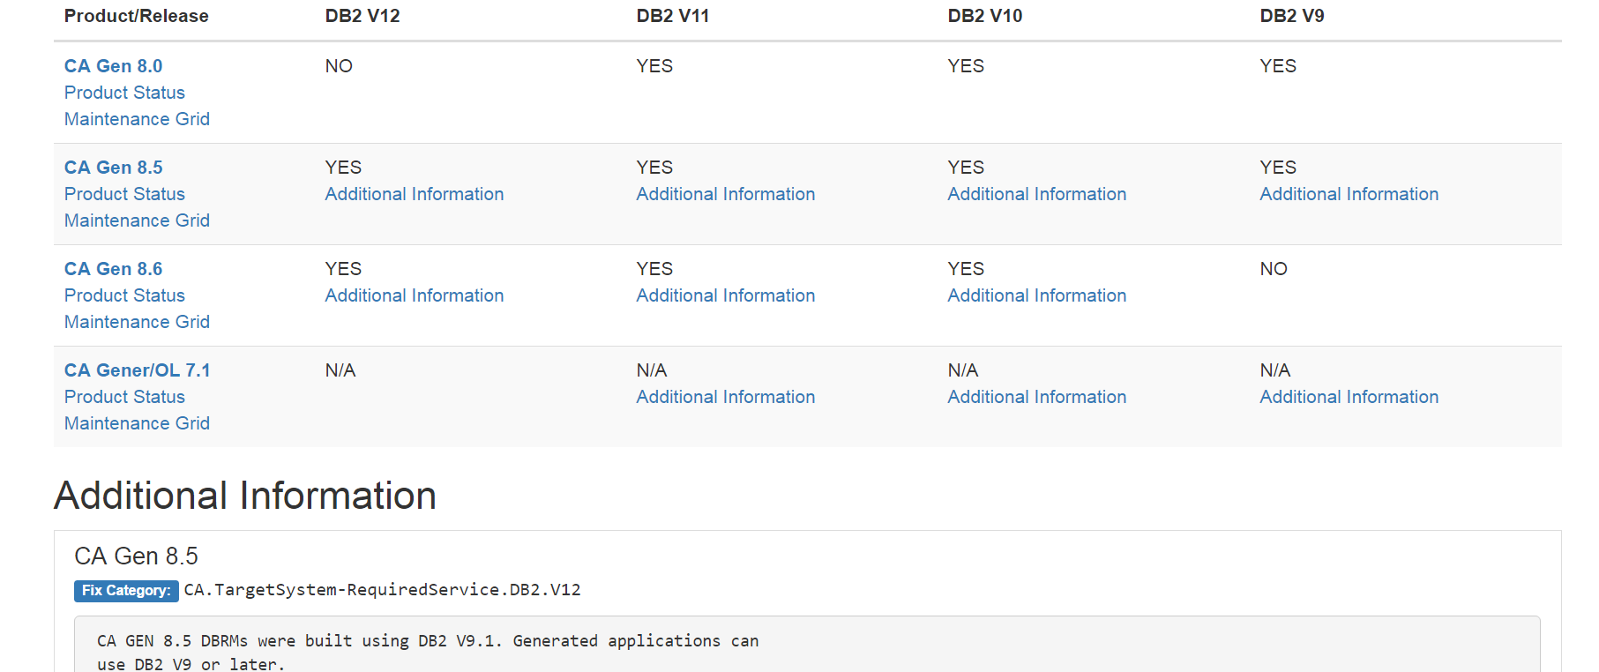Select the DB2 V10 column header
Viewport: 1599px width, 672px height.
pos(985,16)
